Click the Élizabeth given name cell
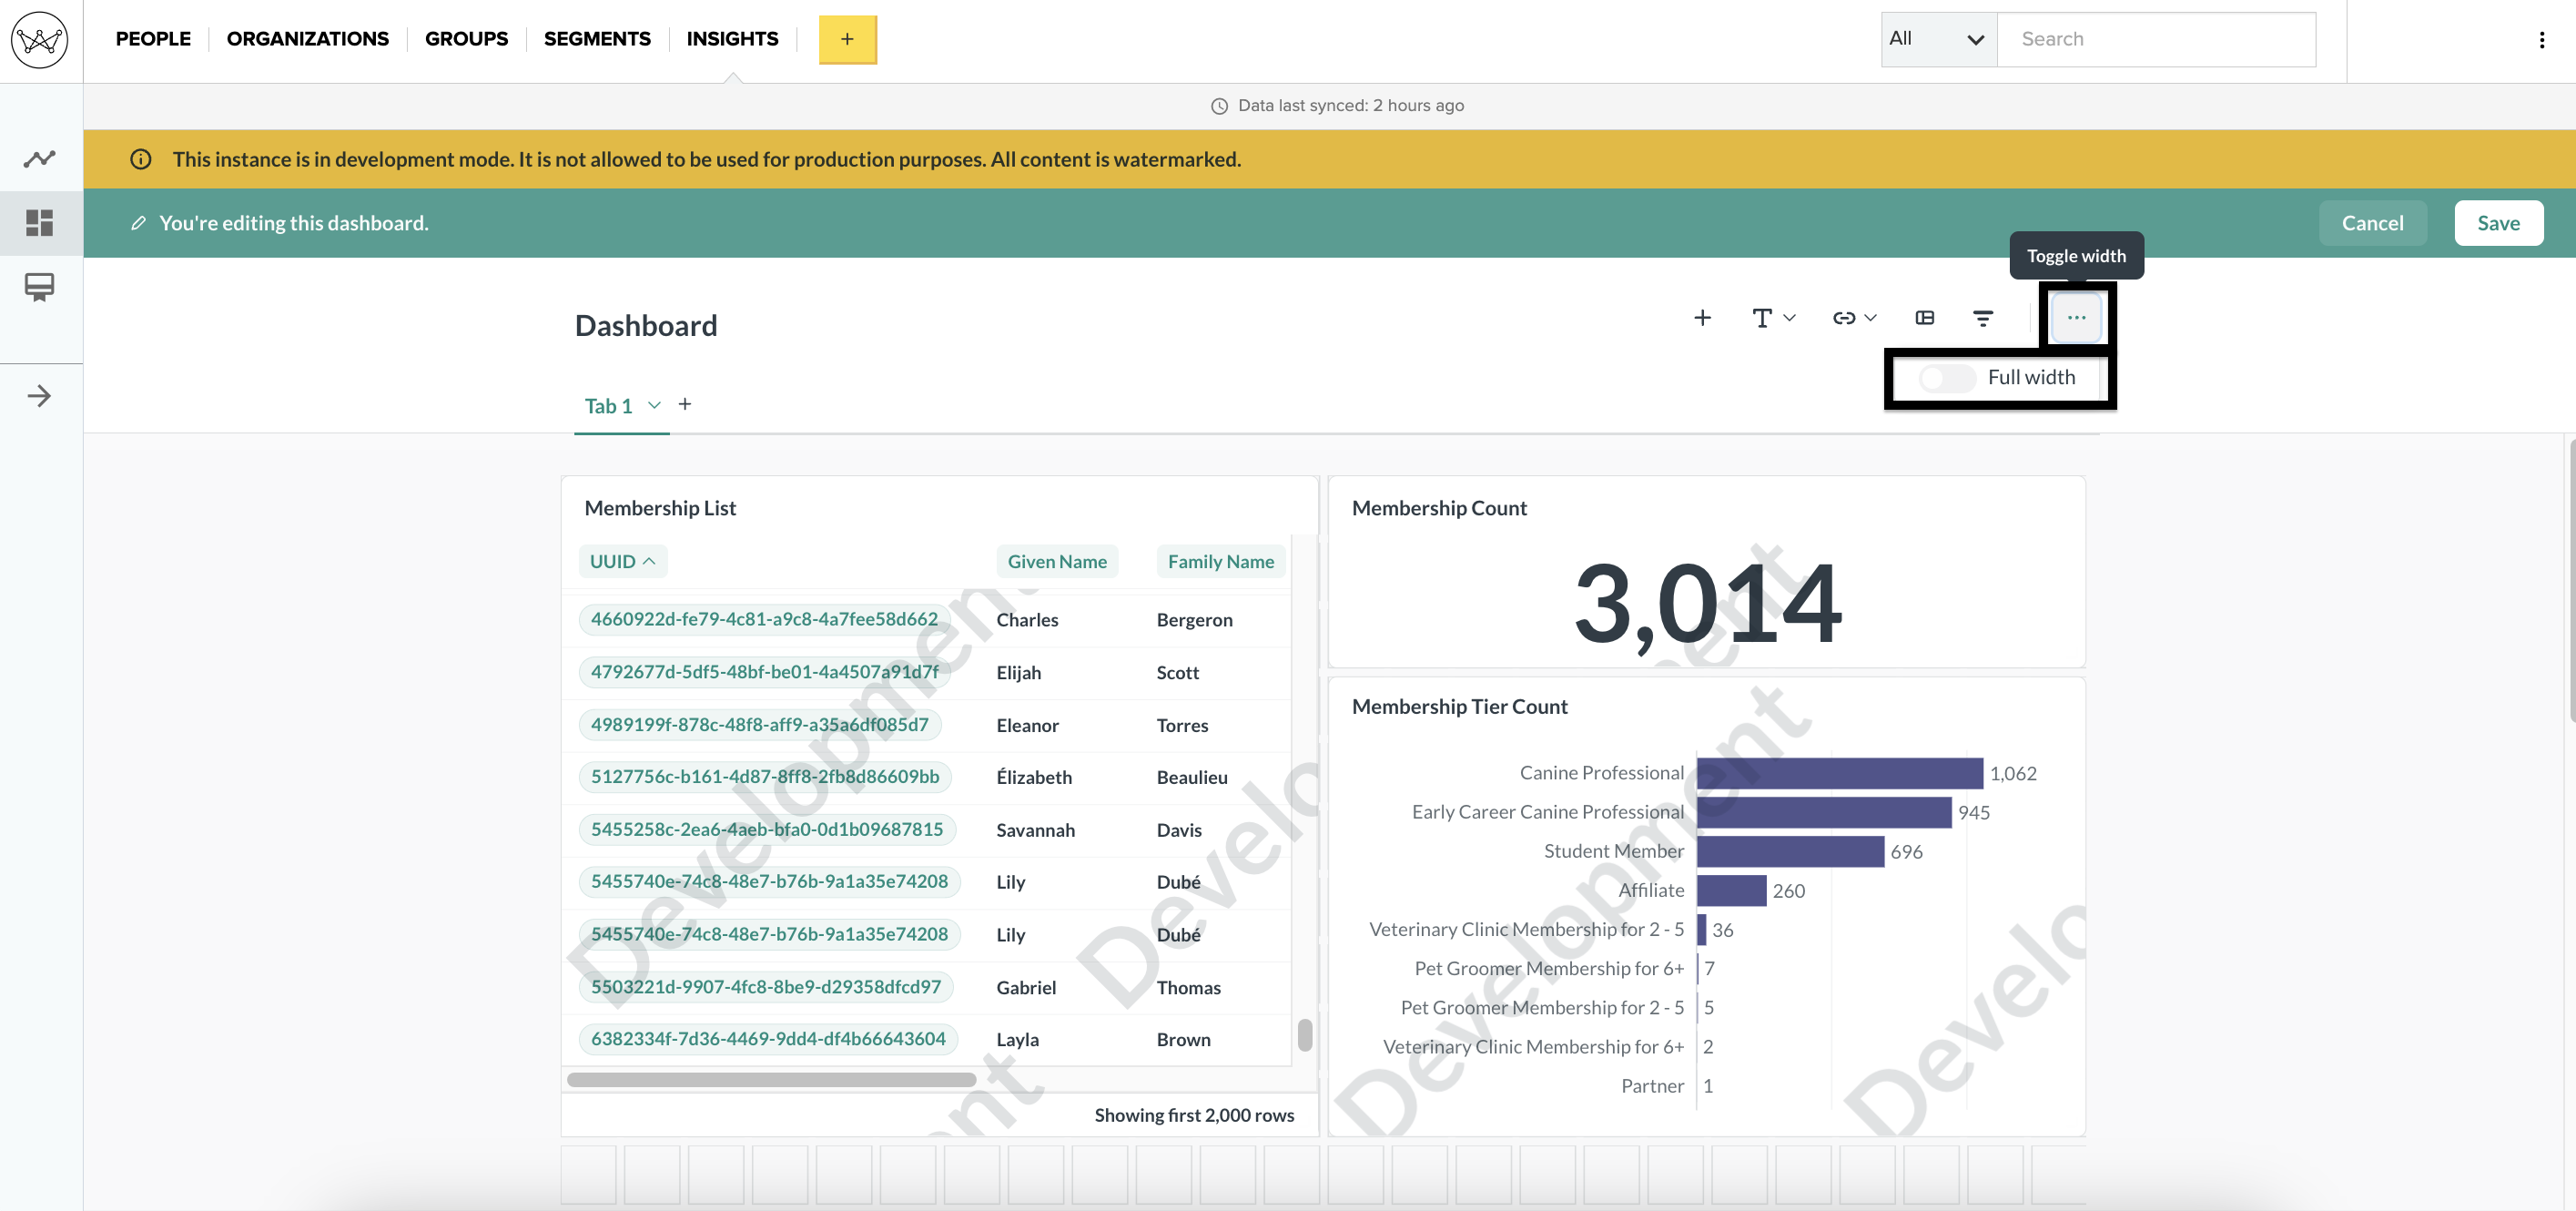This screenshot has height=1211, width=2576. [1034, 777]
